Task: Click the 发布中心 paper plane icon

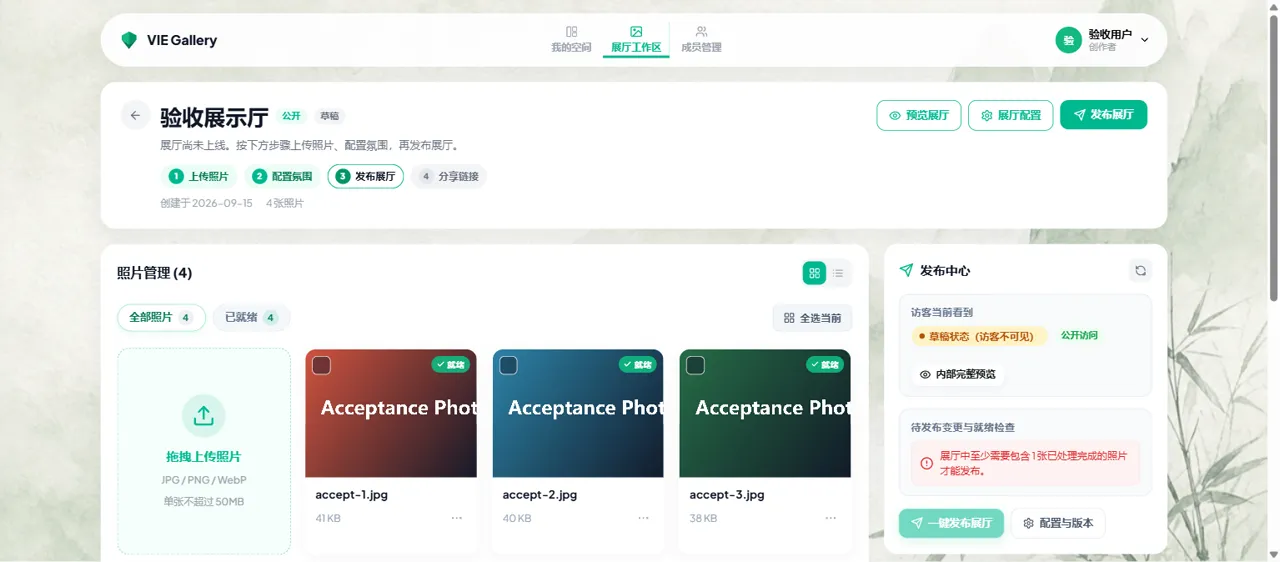Action: [906, 271]
